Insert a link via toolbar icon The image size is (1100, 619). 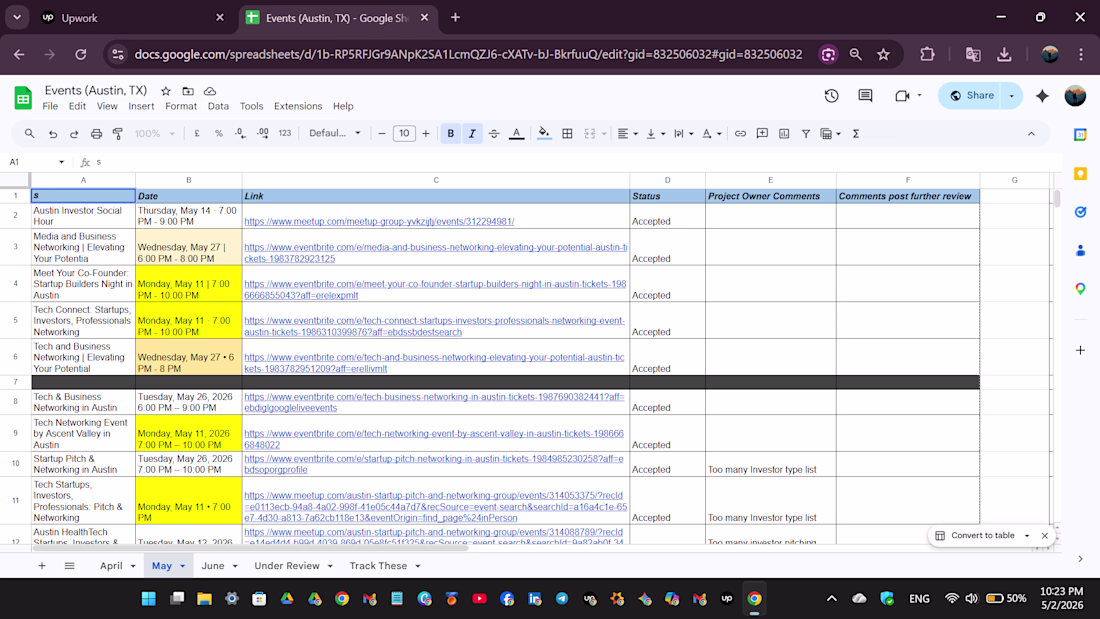pyautogui.click(x=740, y=133)
